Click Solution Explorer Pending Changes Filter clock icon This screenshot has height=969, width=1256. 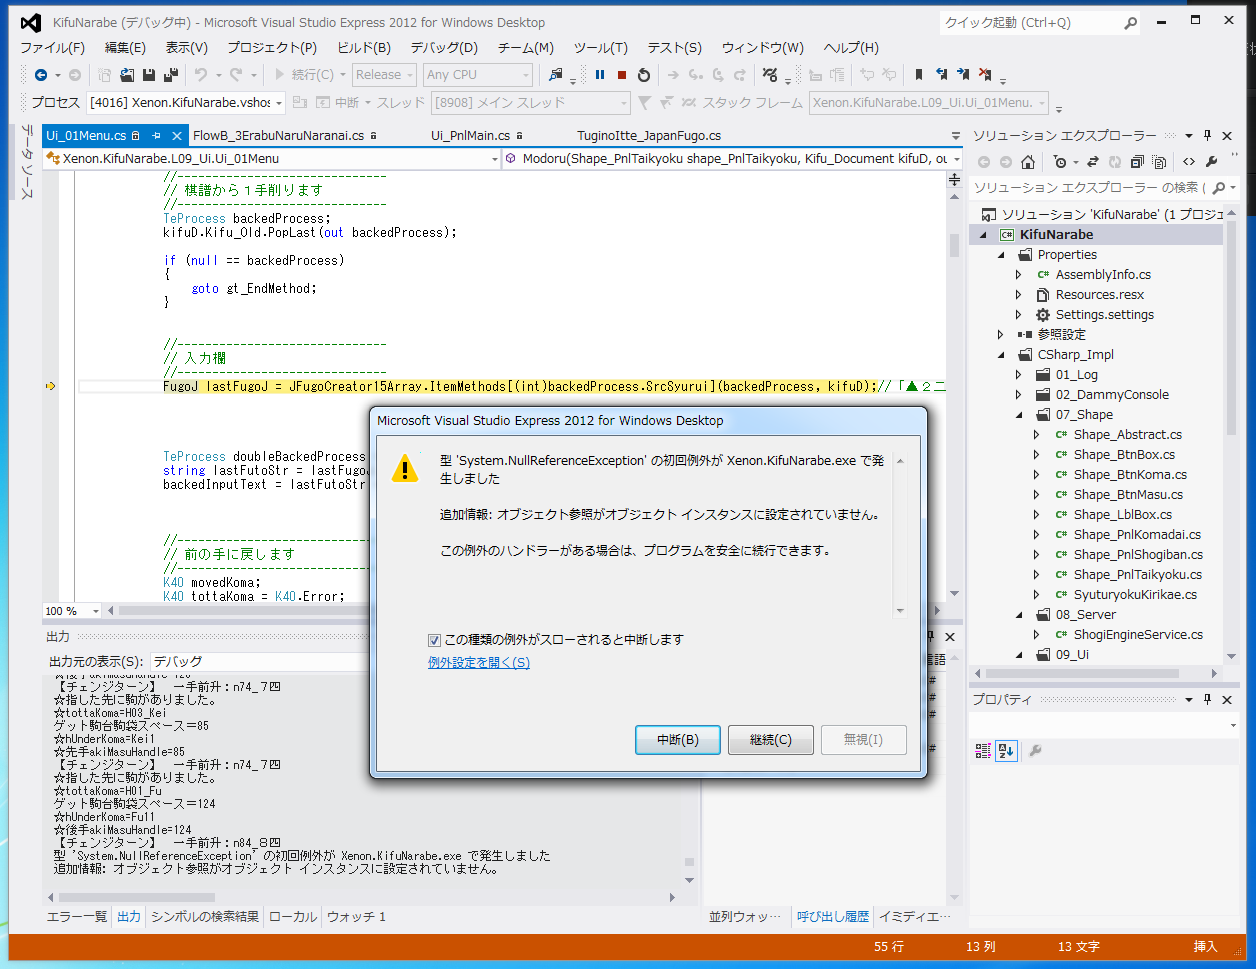[1060, 161]
